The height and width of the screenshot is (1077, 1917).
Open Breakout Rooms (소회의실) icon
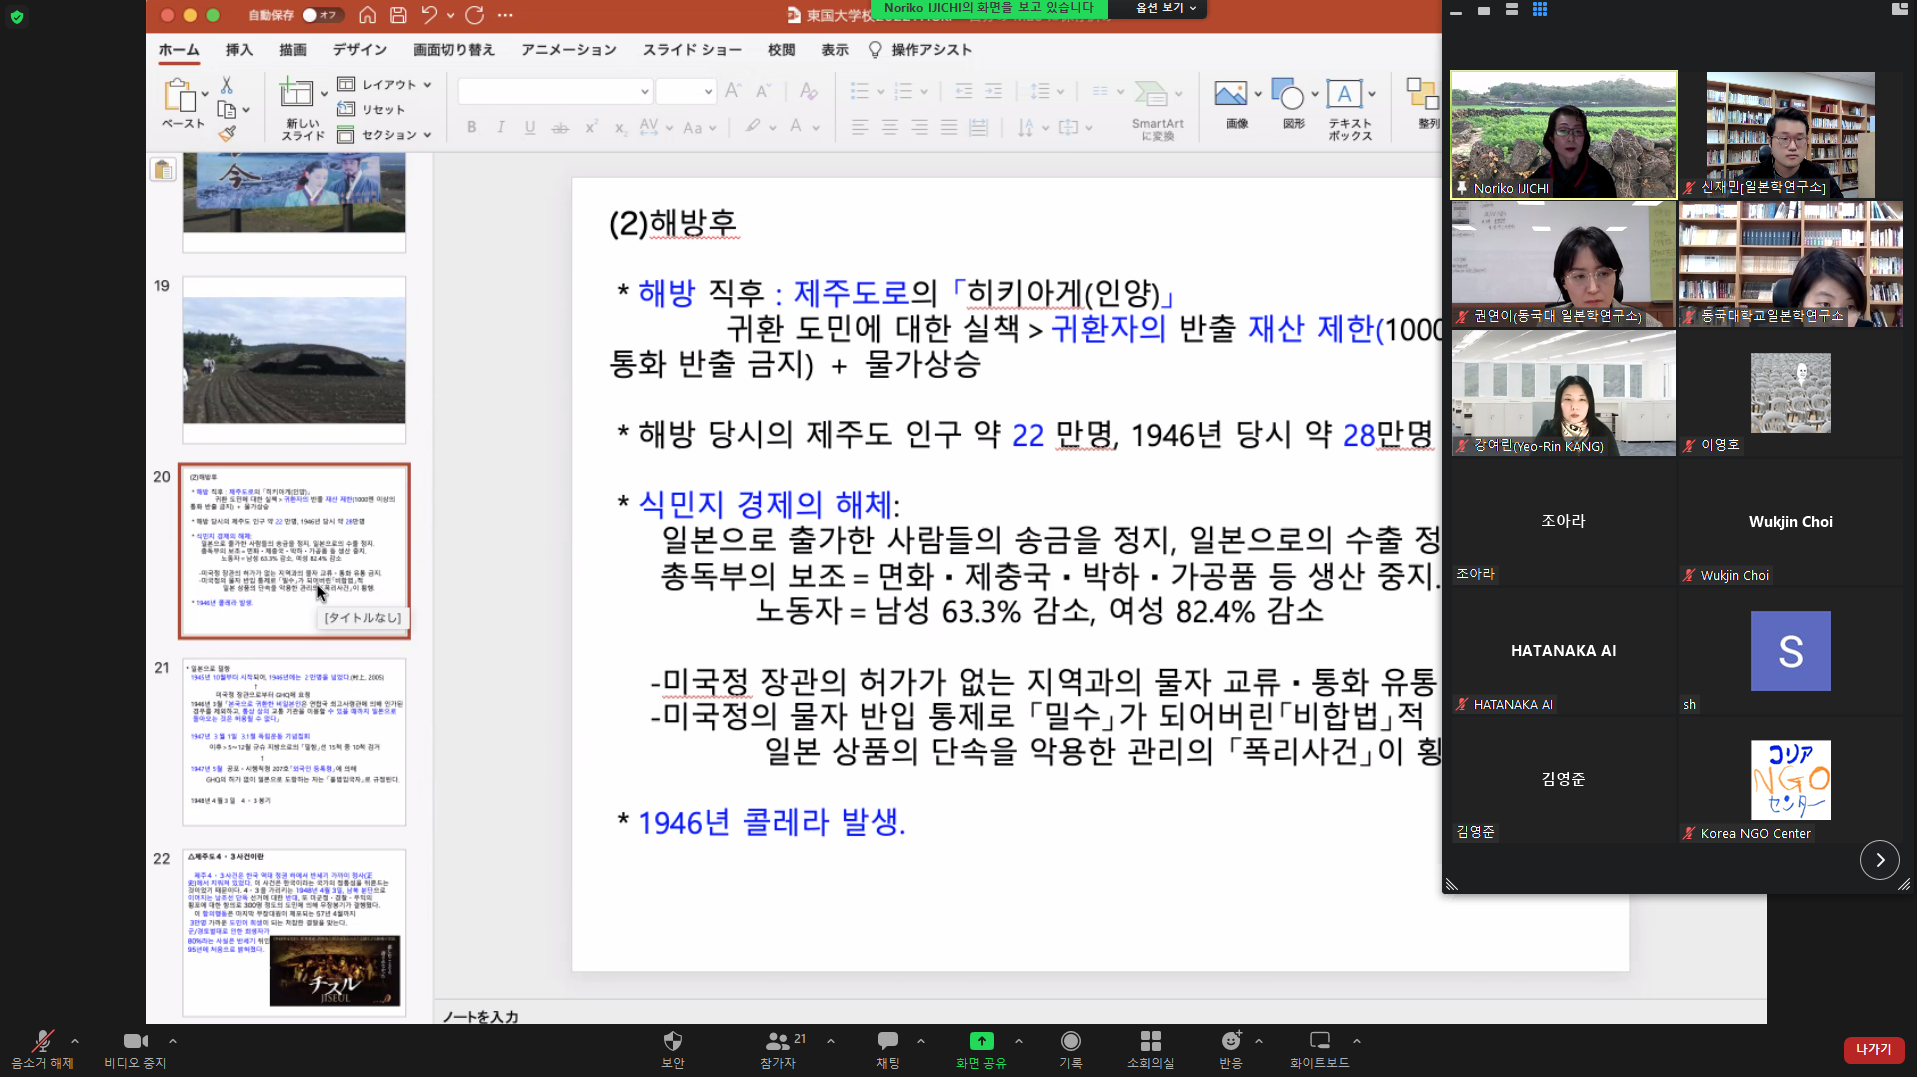pos(1150,1041)
